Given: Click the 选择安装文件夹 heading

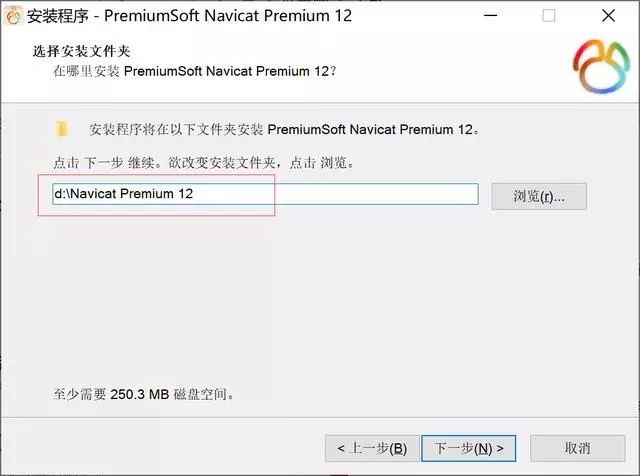Looking at the screenshot, I should 82,51.
